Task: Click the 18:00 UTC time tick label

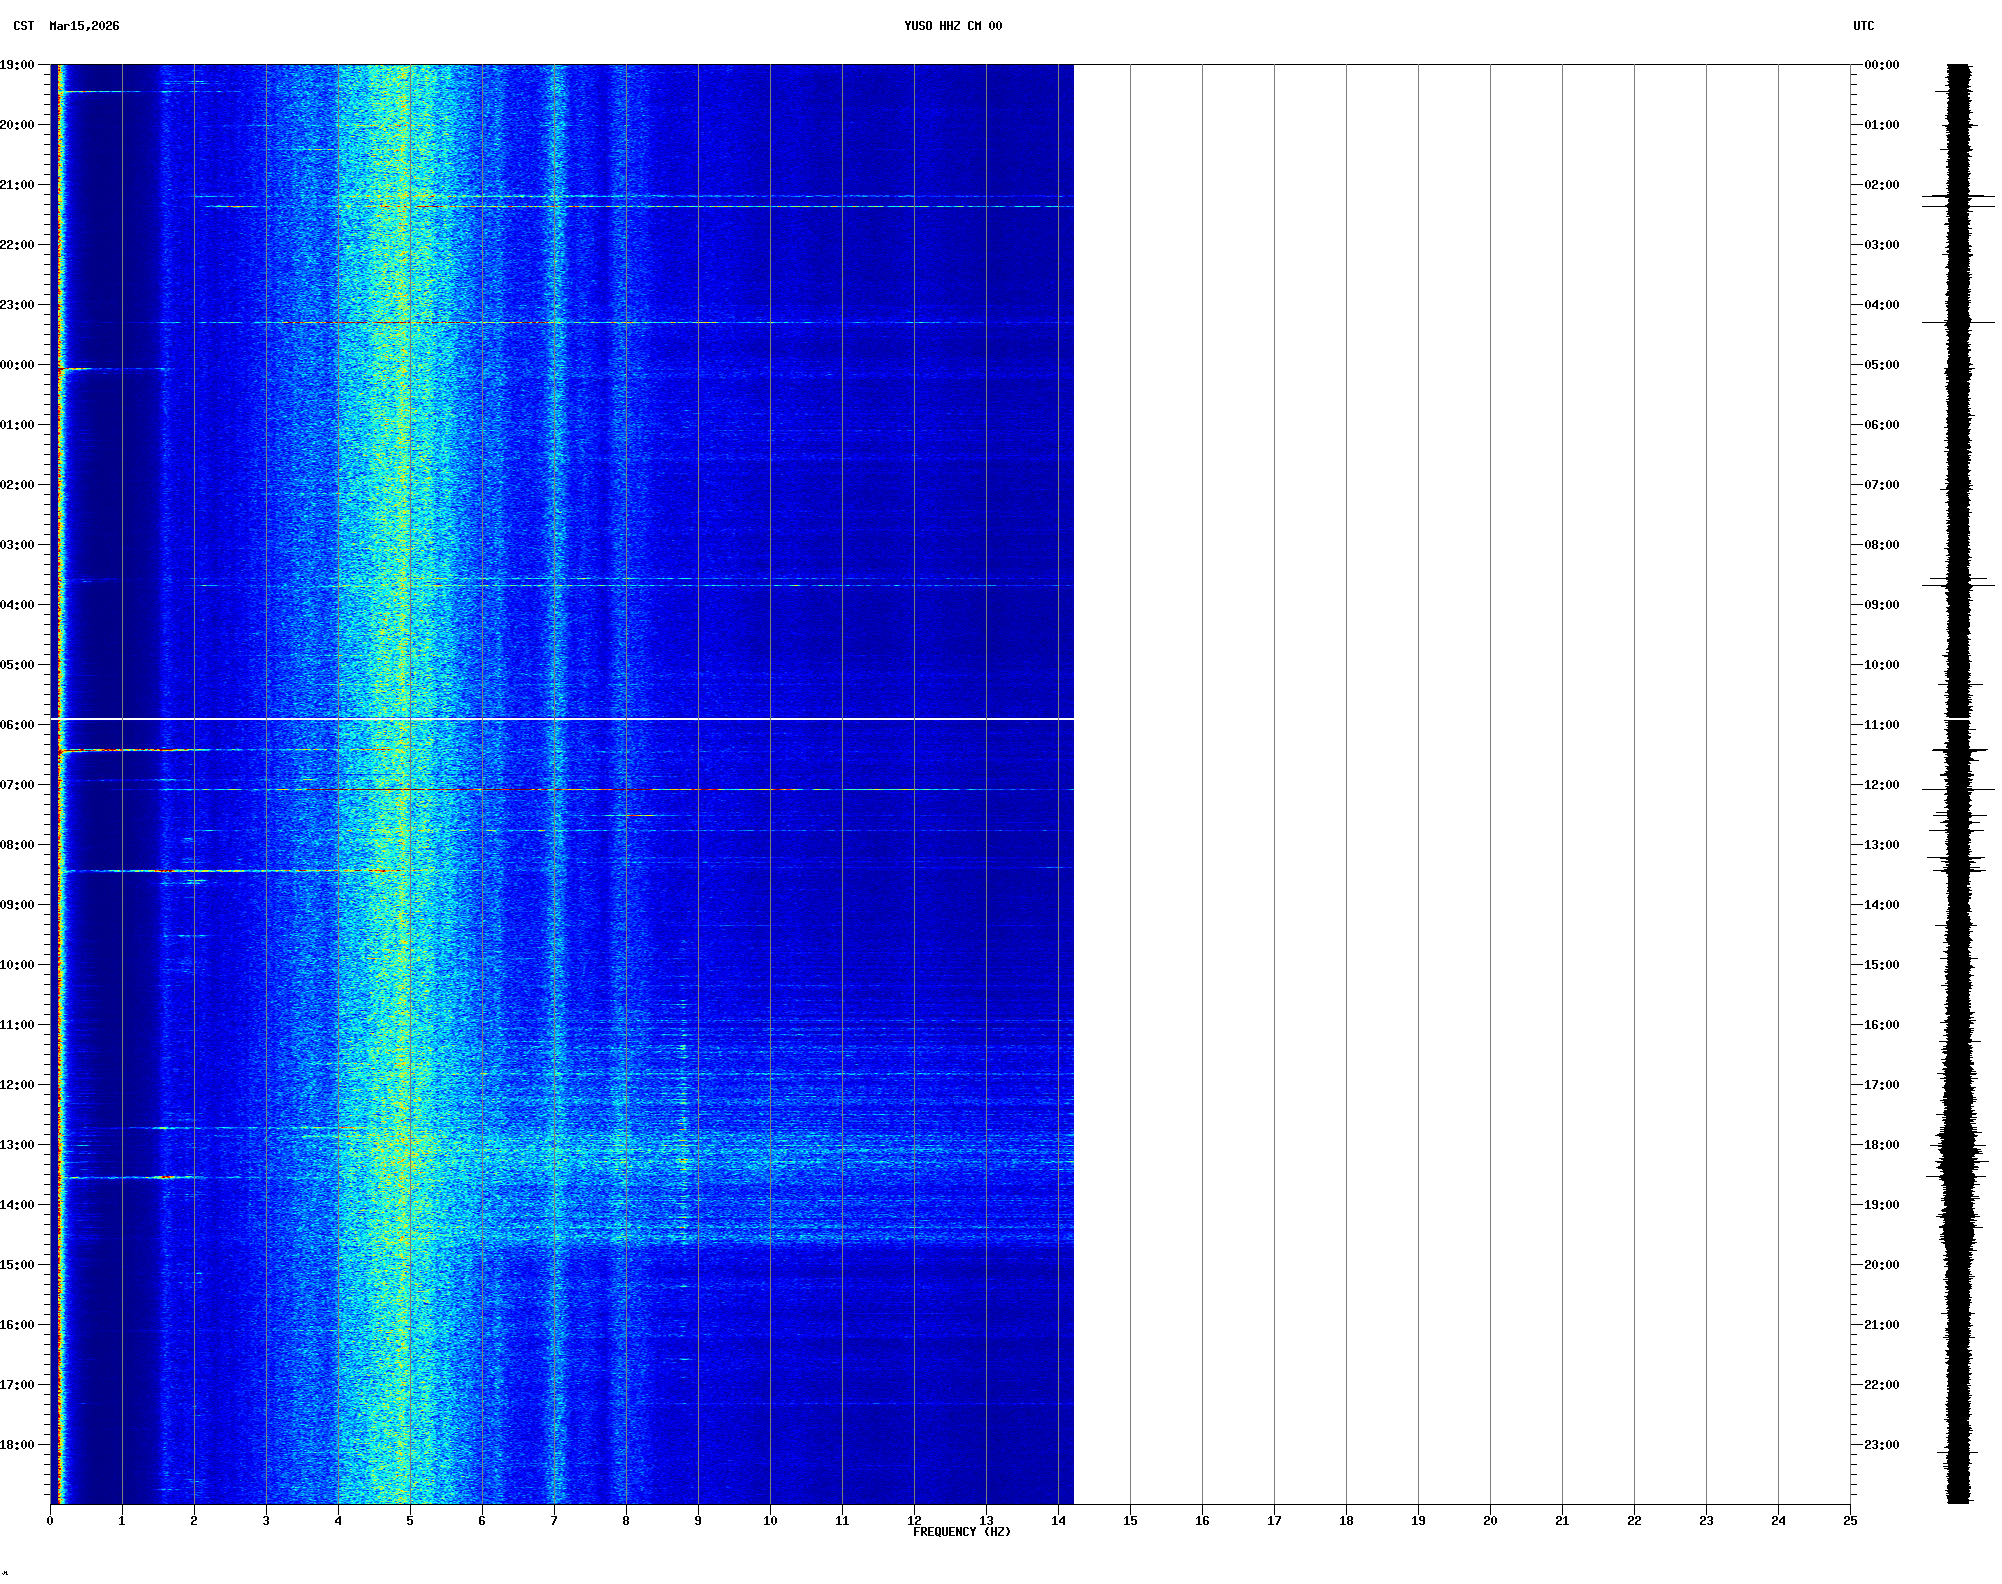Action: [x=1881, y=1145]
